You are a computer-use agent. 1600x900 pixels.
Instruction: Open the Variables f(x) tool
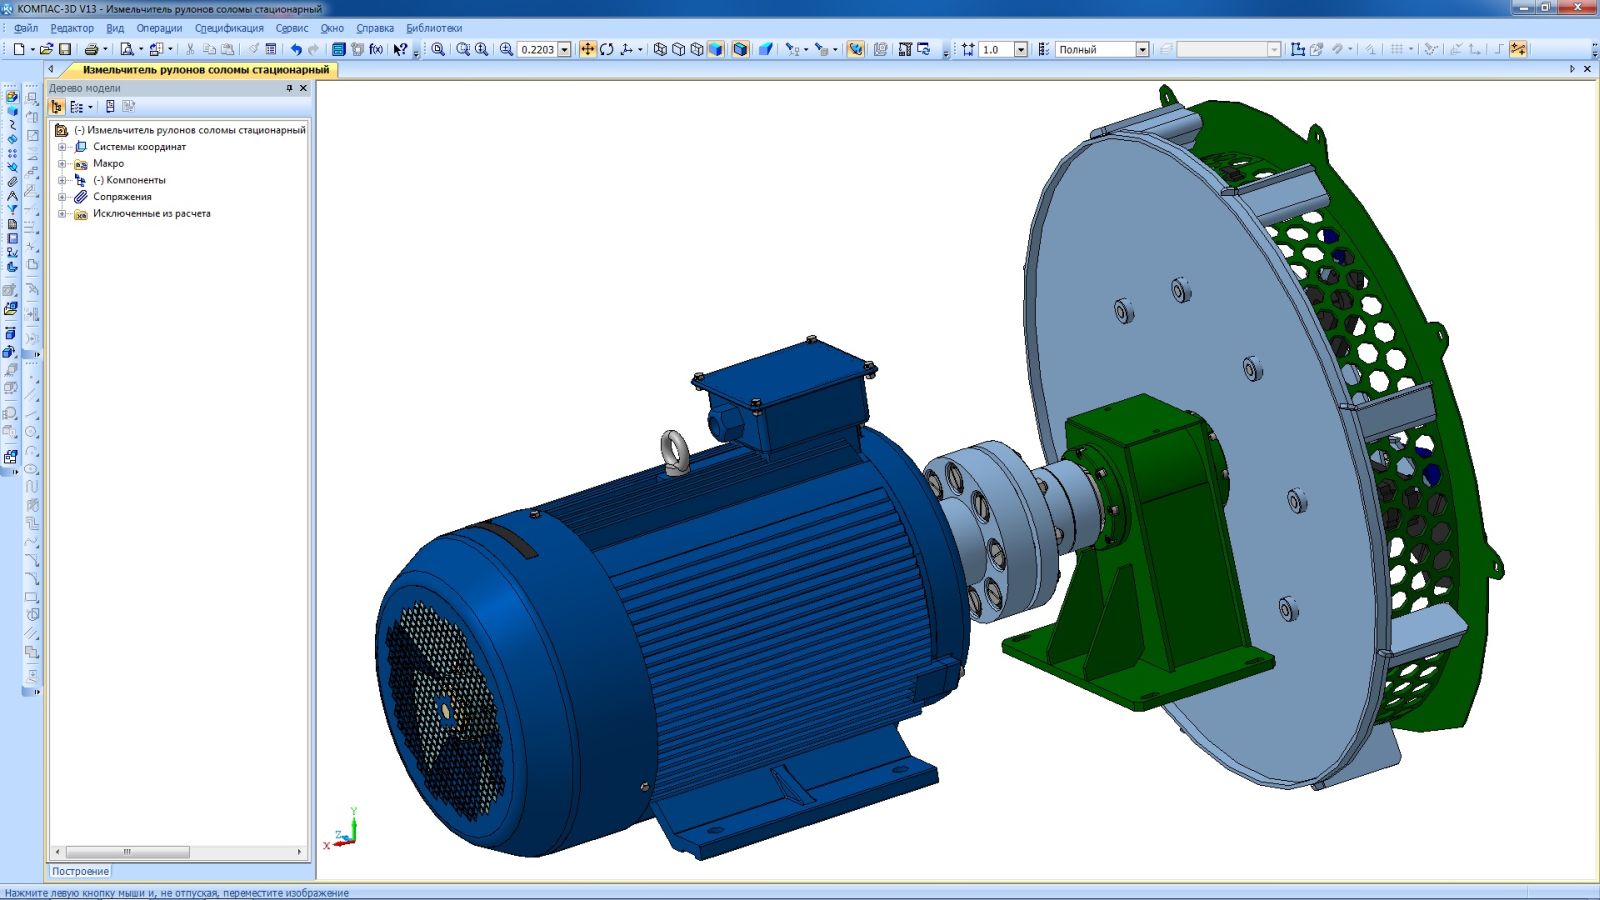(376, 49)
